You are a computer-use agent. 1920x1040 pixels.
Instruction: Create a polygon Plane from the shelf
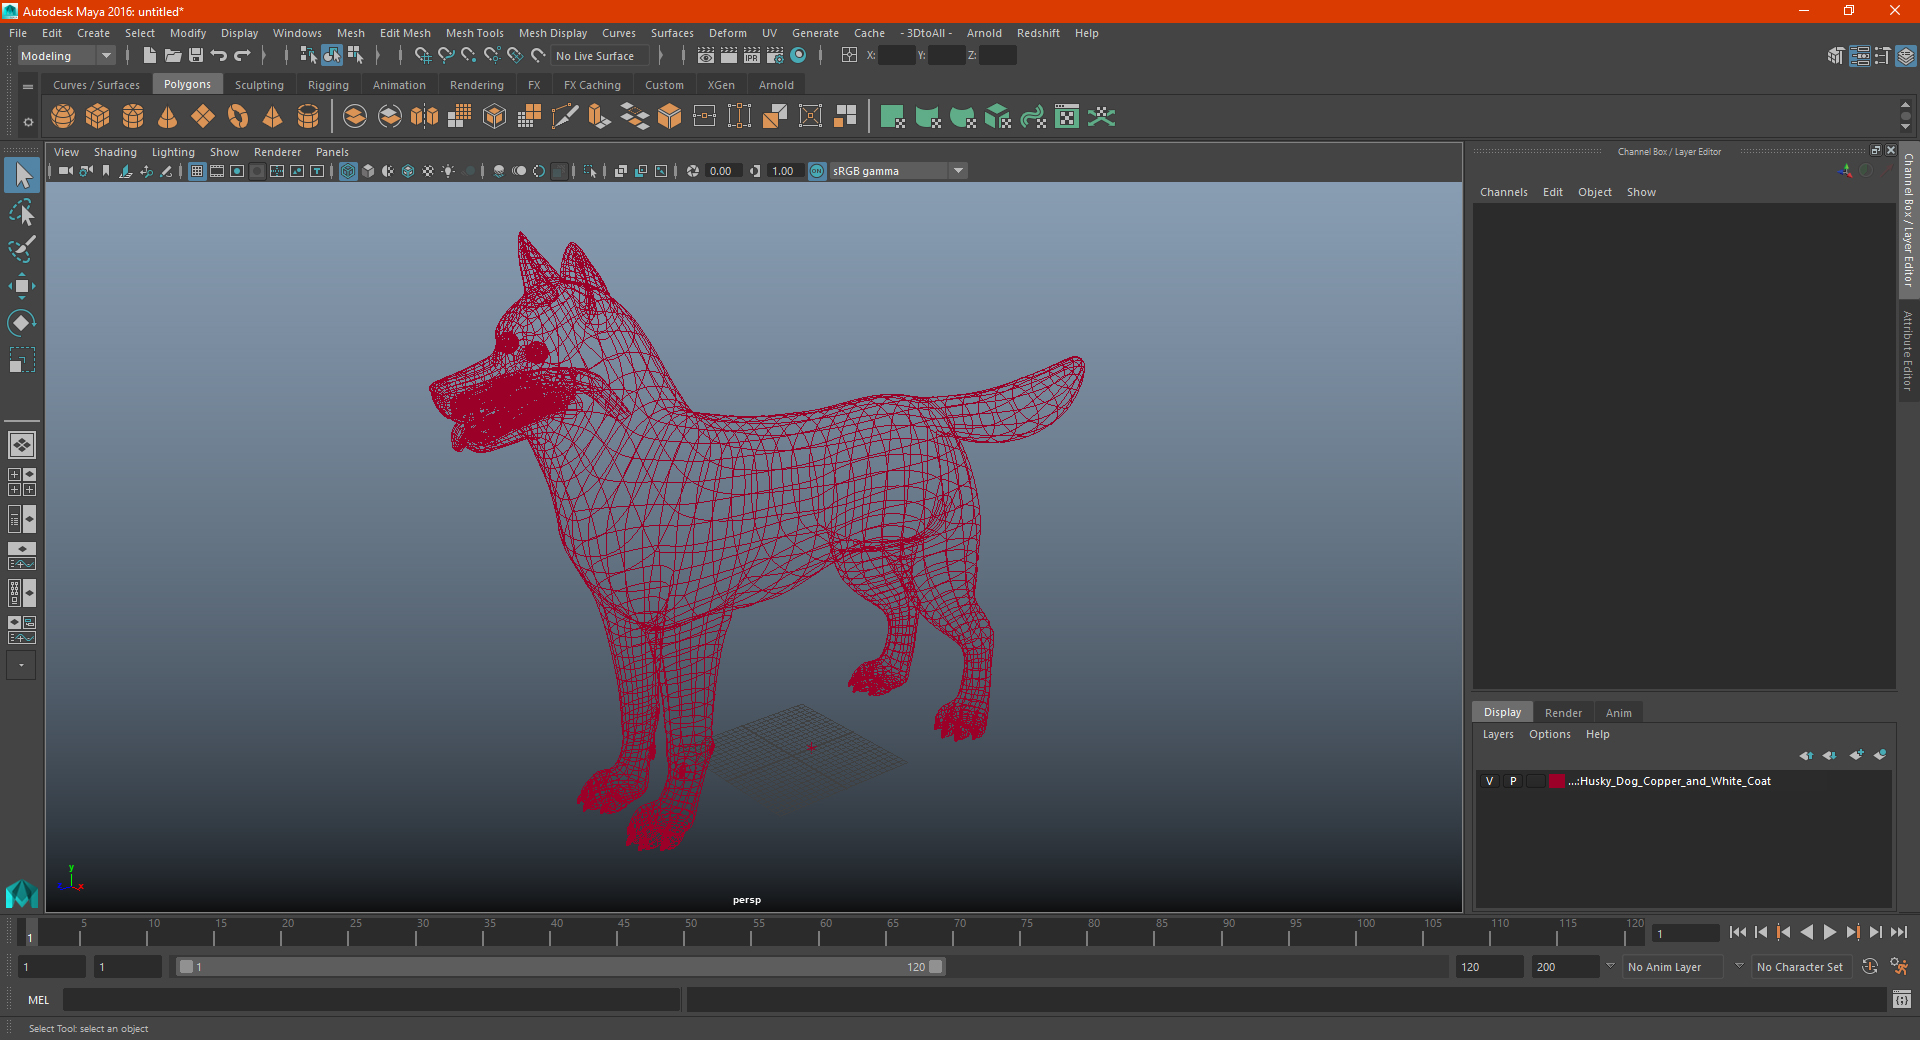pos(203,117)
